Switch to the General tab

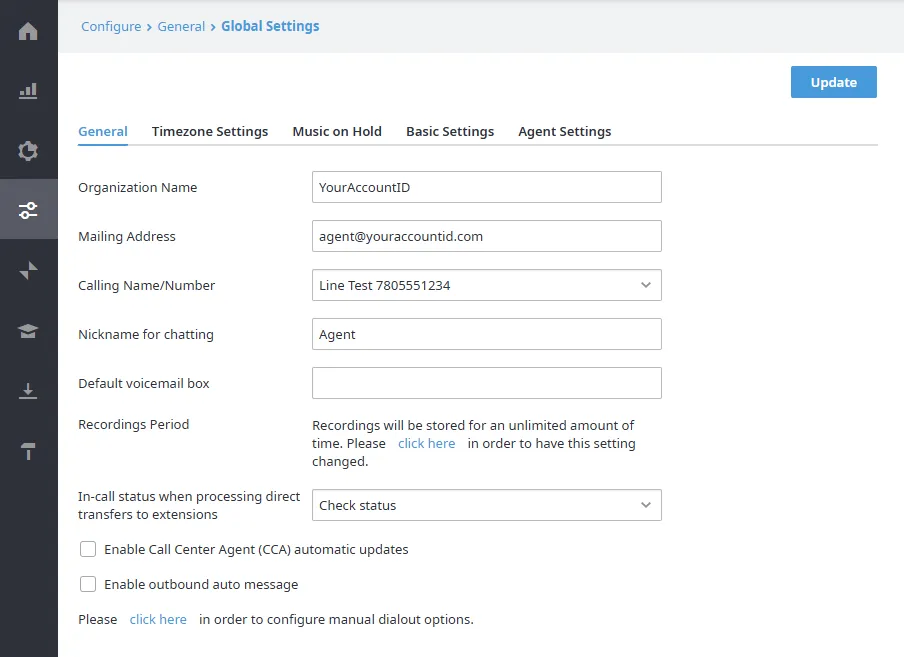click(103, 131)
